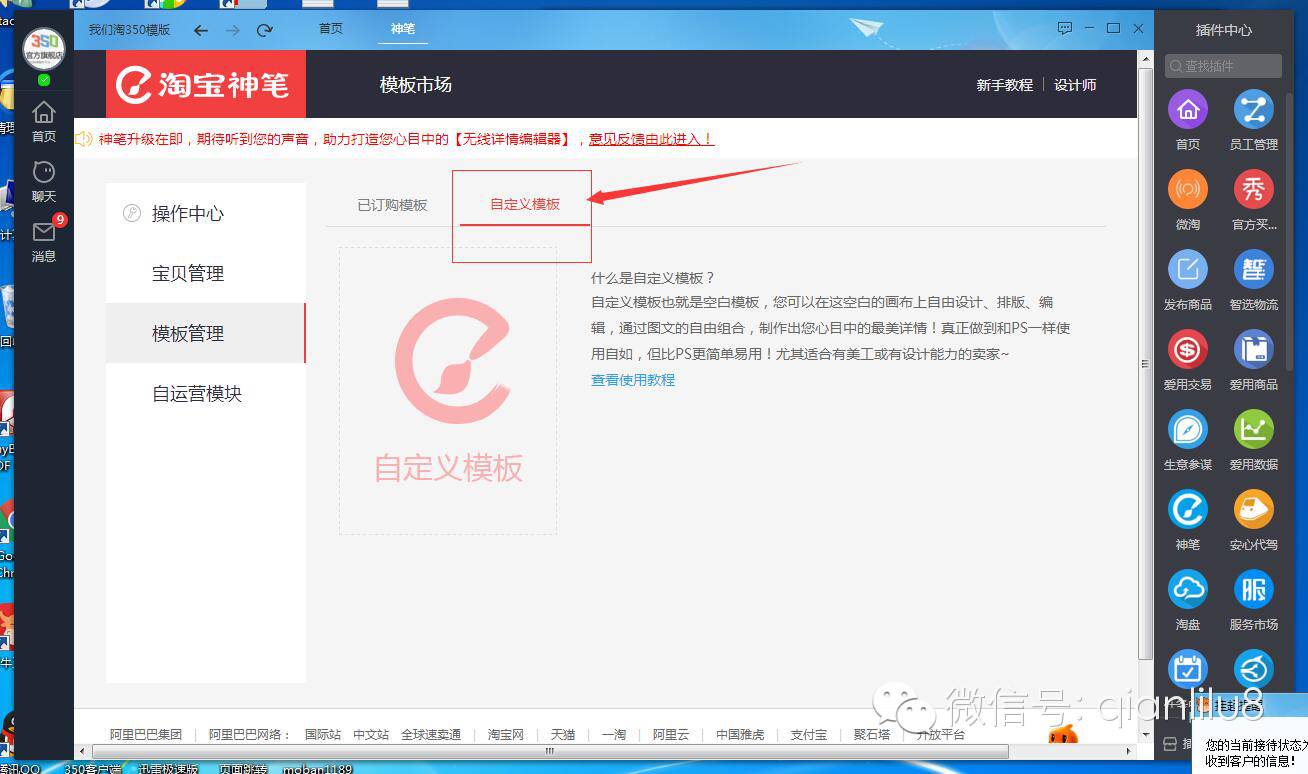Open the 生意参谋 compass icon

tap(1188, 429)
